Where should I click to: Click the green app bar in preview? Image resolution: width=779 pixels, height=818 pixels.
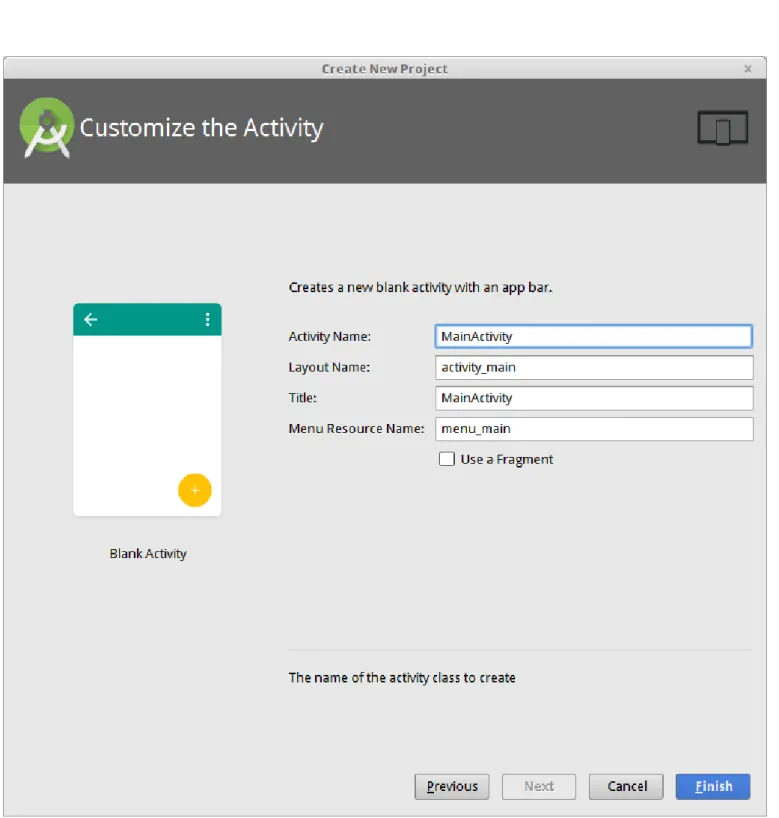tap(147, 319)
